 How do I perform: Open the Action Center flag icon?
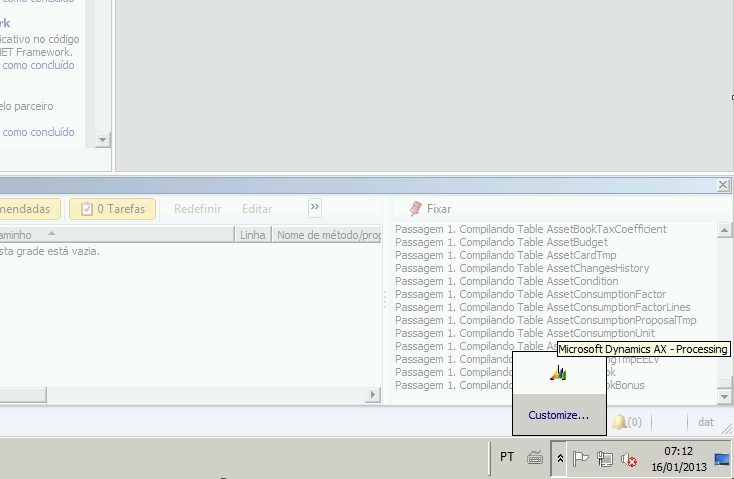tap(580, 458)
